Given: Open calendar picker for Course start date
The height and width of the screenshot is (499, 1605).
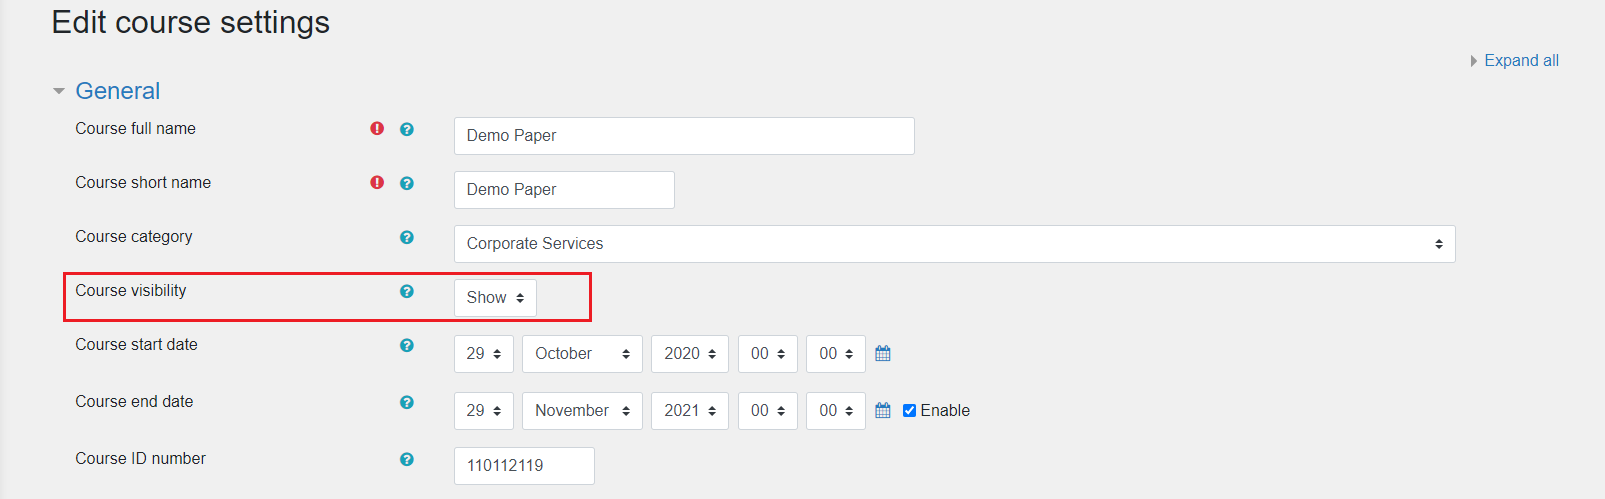Looking at the screenshot, I should click(x=883, y=353).
